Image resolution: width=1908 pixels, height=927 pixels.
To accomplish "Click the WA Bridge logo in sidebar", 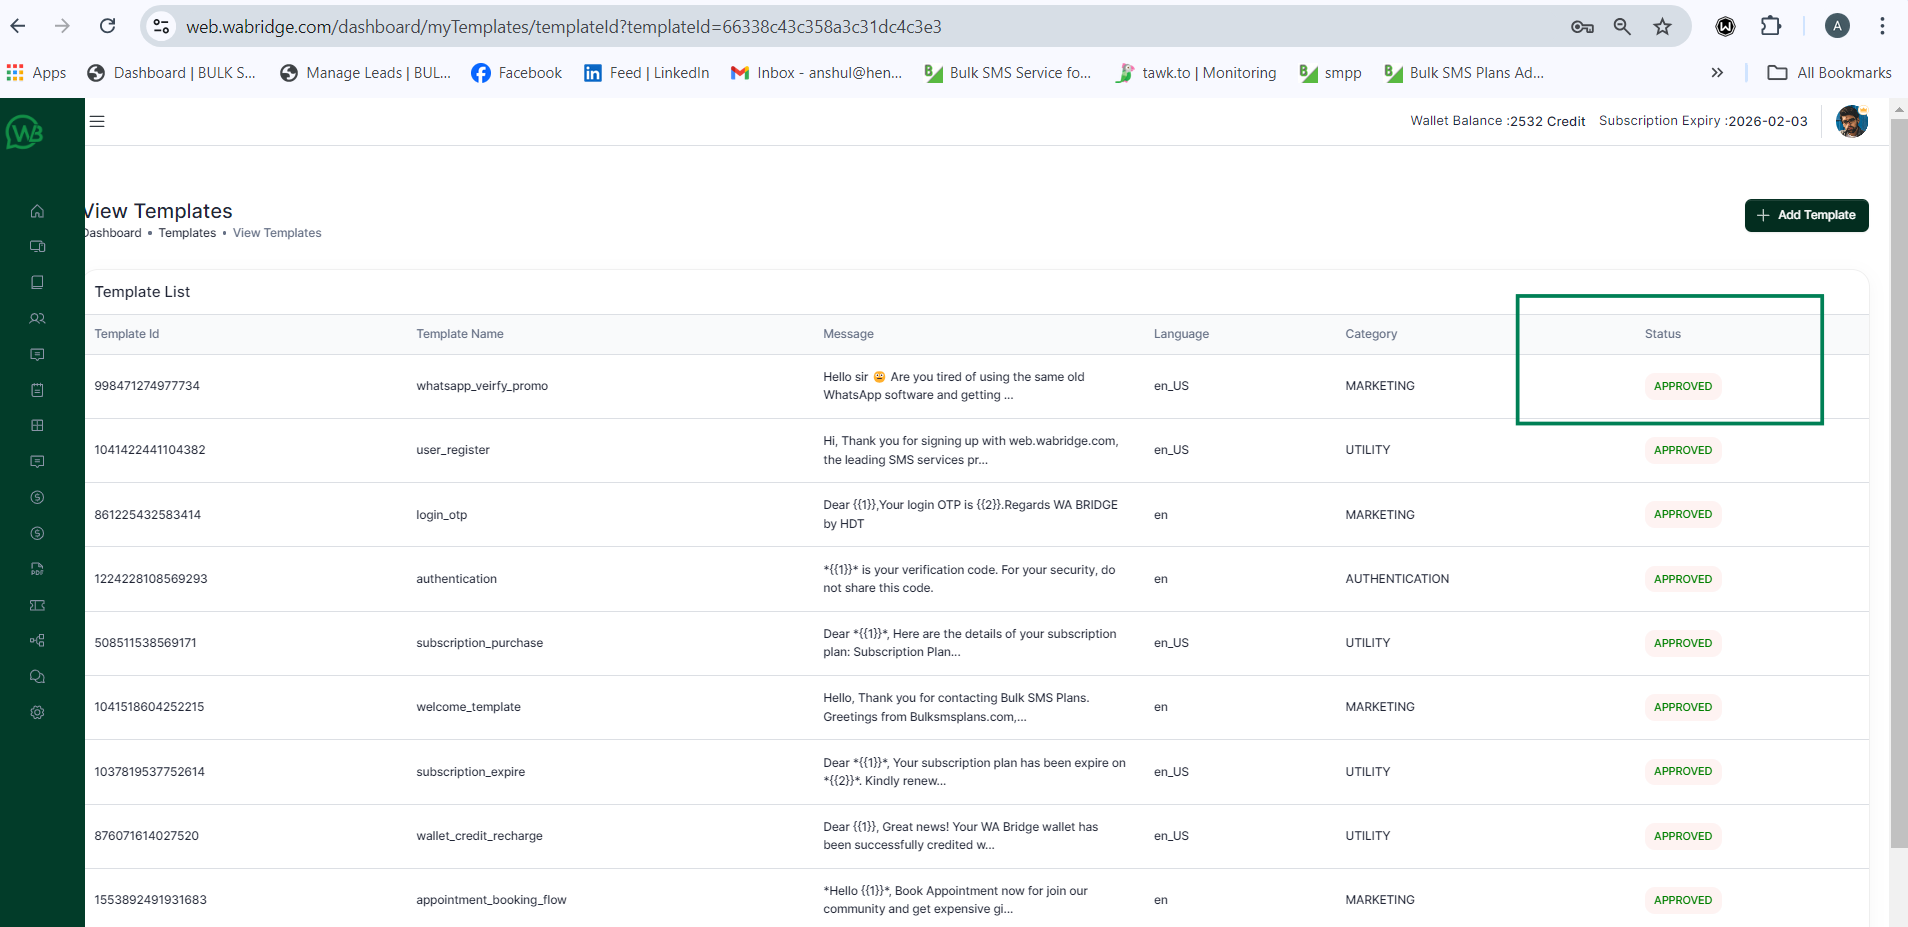I will coord(24,132).
